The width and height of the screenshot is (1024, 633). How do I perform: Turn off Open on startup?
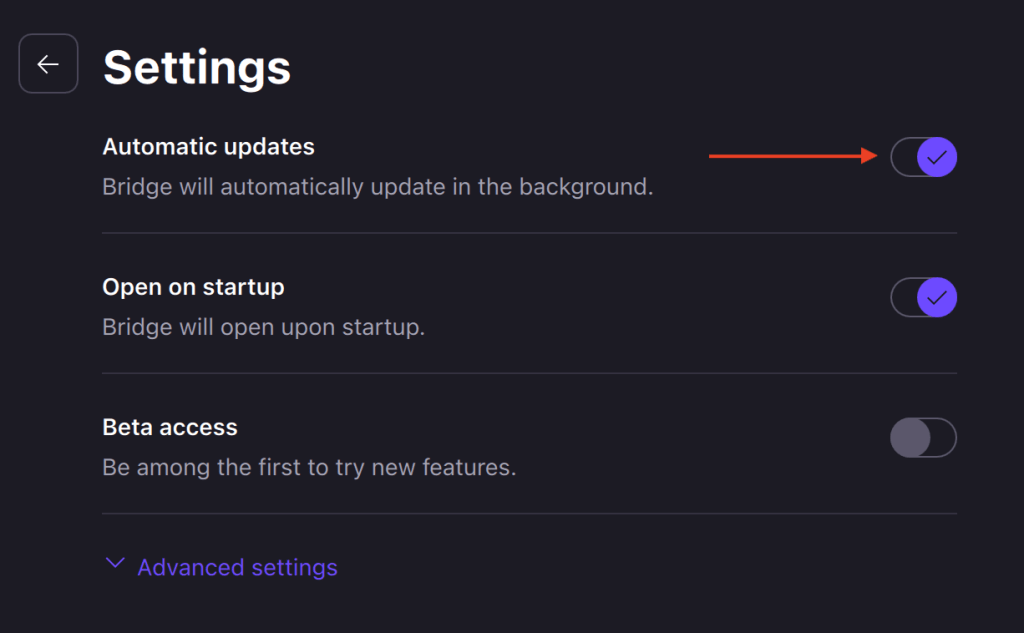(x=923, y=297)
